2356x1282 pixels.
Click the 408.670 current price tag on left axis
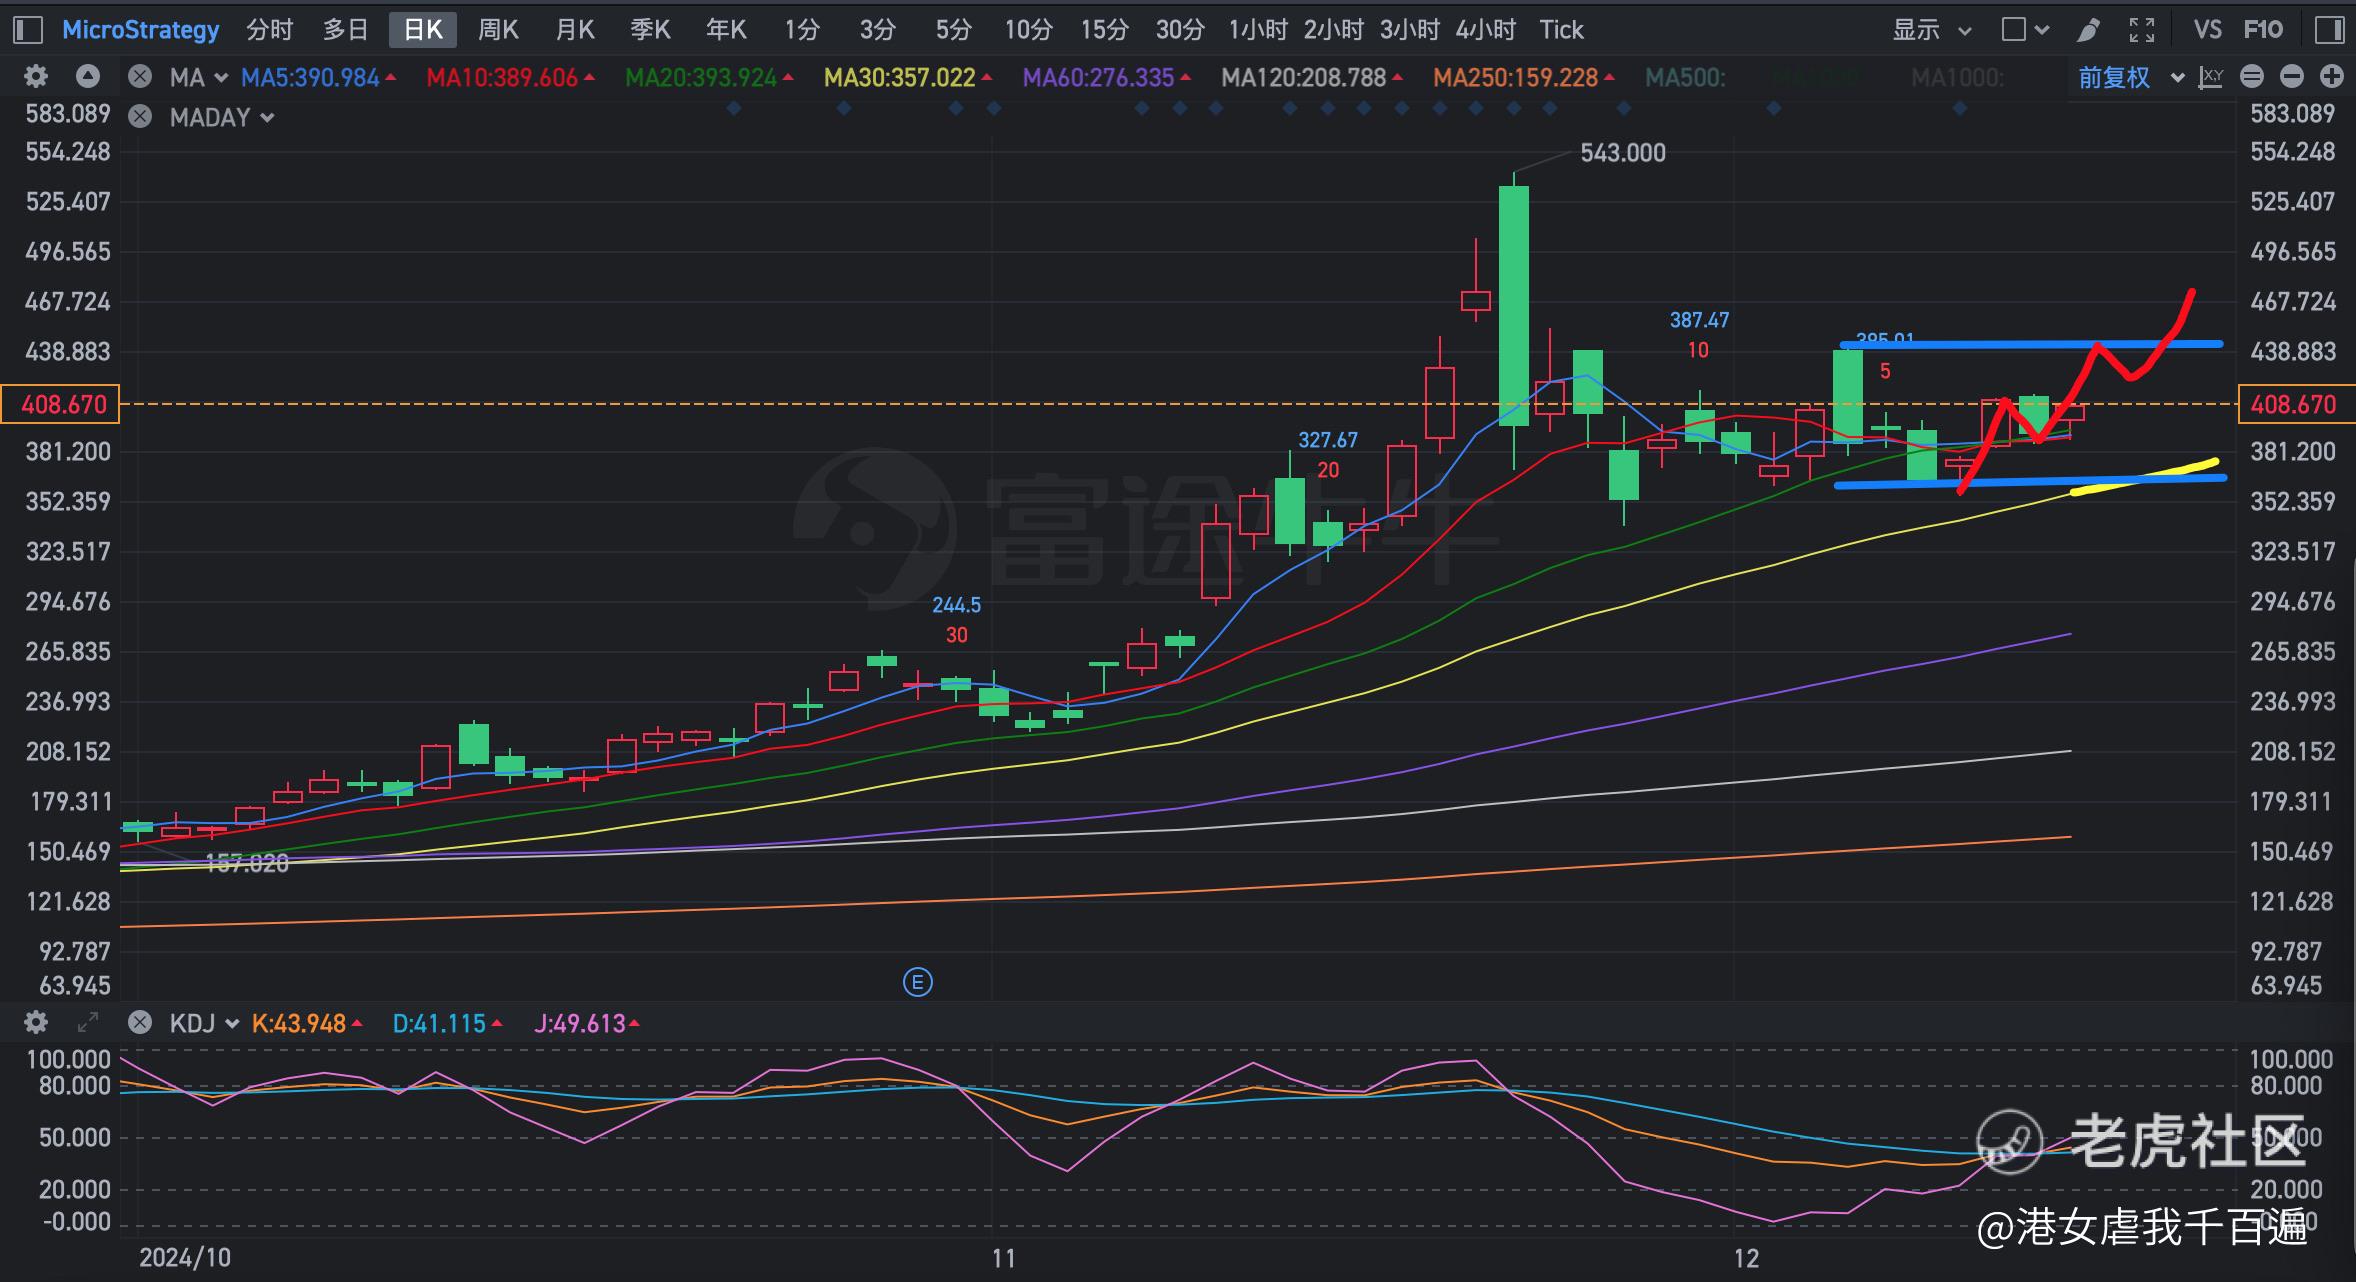pos(60,404)
